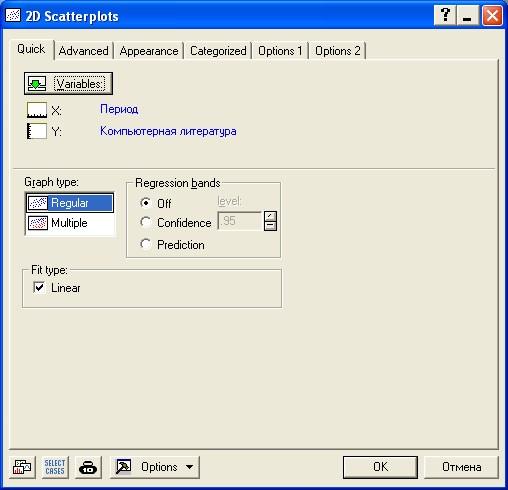The image size is (508, 490).
Task: Click the Y axis variable icon
Action: click(x=37, y=131)
